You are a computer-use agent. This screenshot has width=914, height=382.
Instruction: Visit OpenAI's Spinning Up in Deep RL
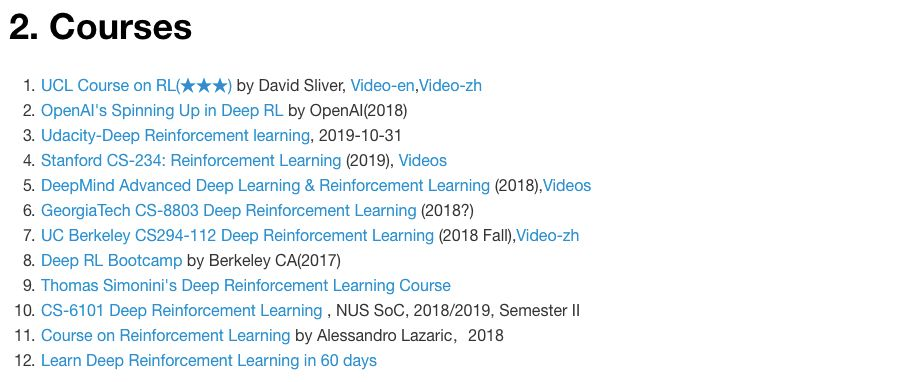(x=161, y=111)
